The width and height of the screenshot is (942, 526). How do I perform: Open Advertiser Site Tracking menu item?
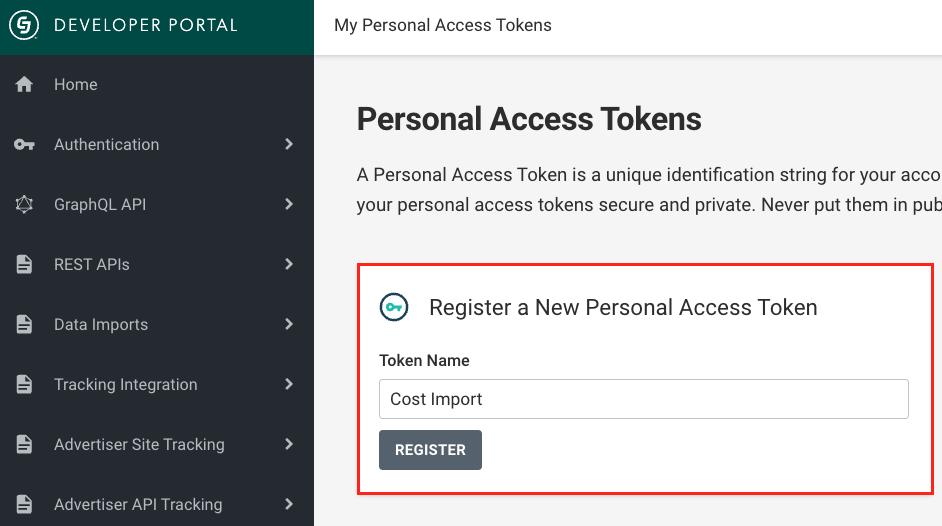[139, 445]
